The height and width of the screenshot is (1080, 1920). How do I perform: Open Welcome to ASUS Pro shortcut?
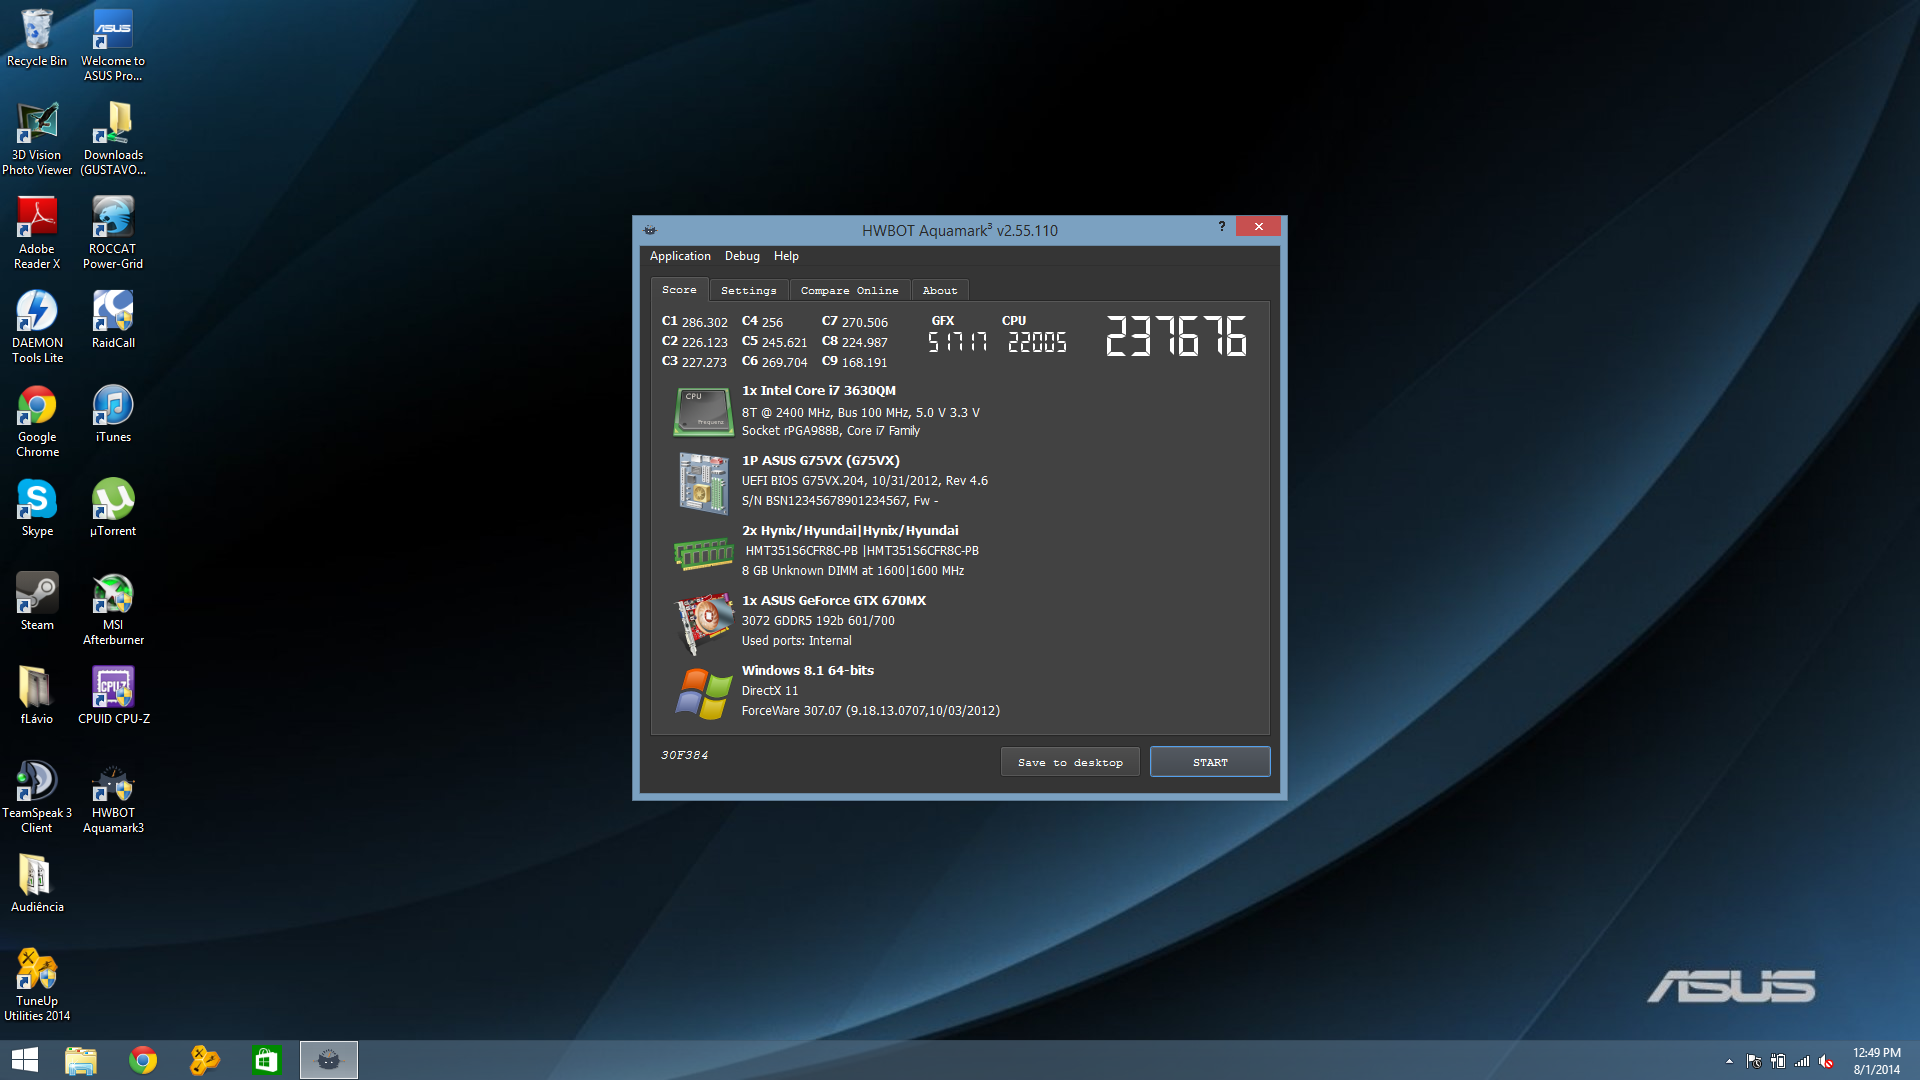coord(113,45)
